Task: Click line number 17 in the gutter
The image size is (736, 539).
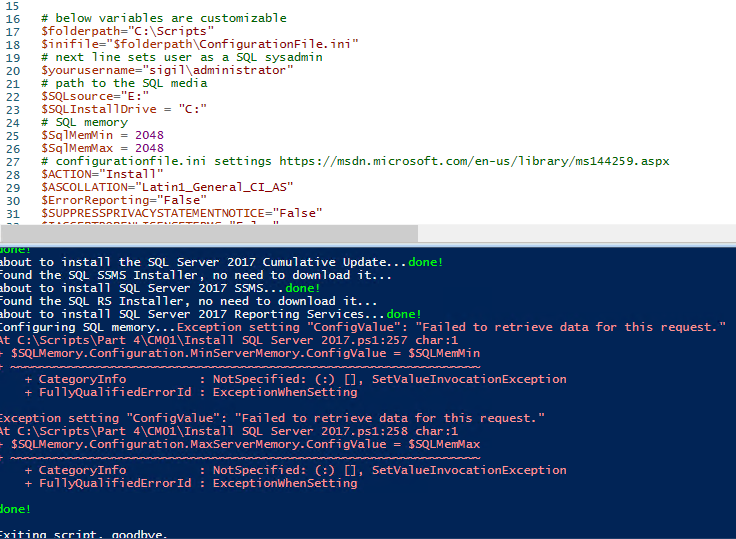Action: coord(13,31)
